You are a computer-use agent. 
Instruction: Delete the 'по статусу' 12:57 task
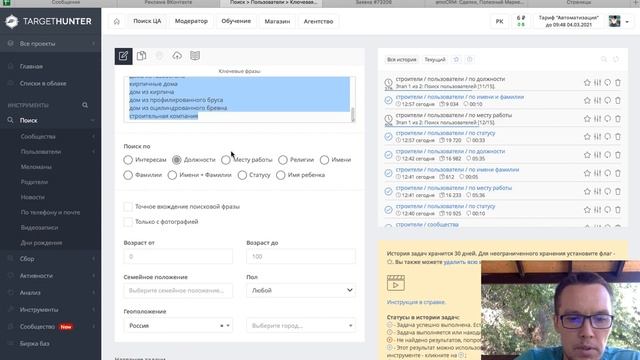click(x=618, y=137)
